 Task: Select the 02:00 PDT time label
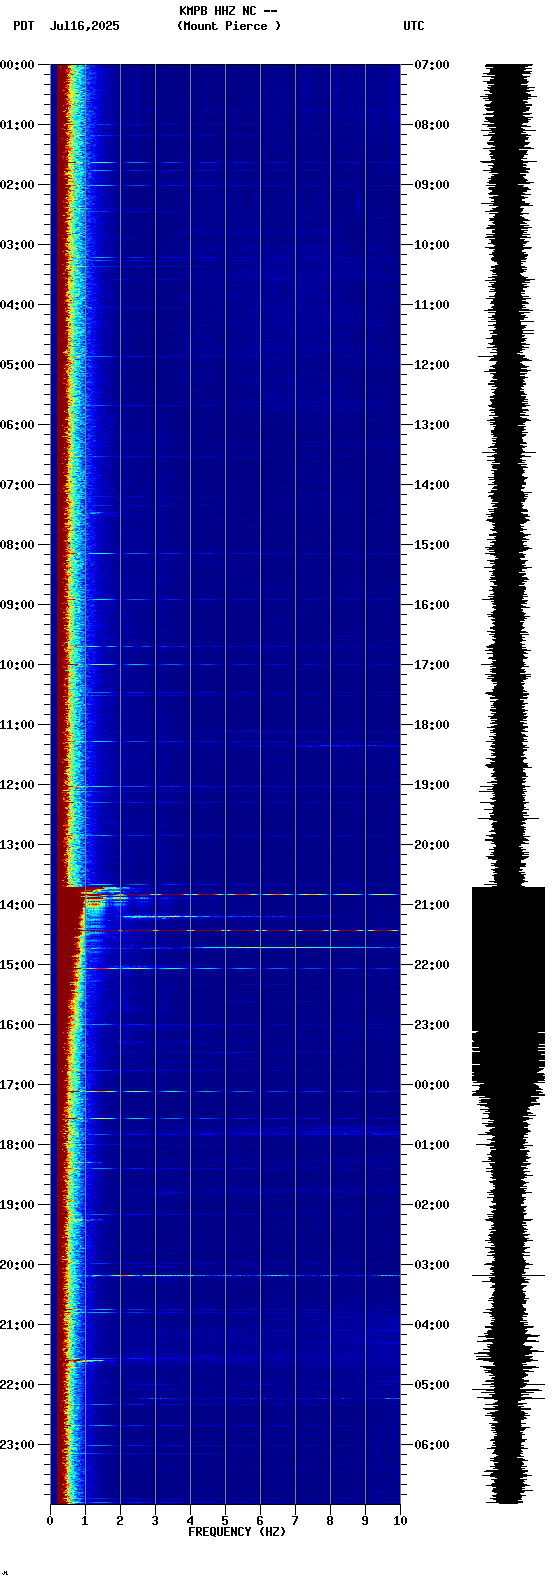coord(17,185)
